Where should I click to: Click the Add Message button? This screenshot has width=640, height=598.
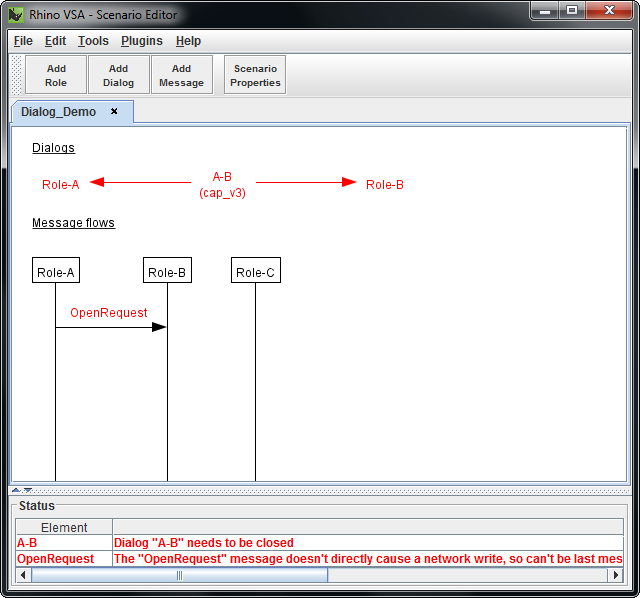[182, 75]
